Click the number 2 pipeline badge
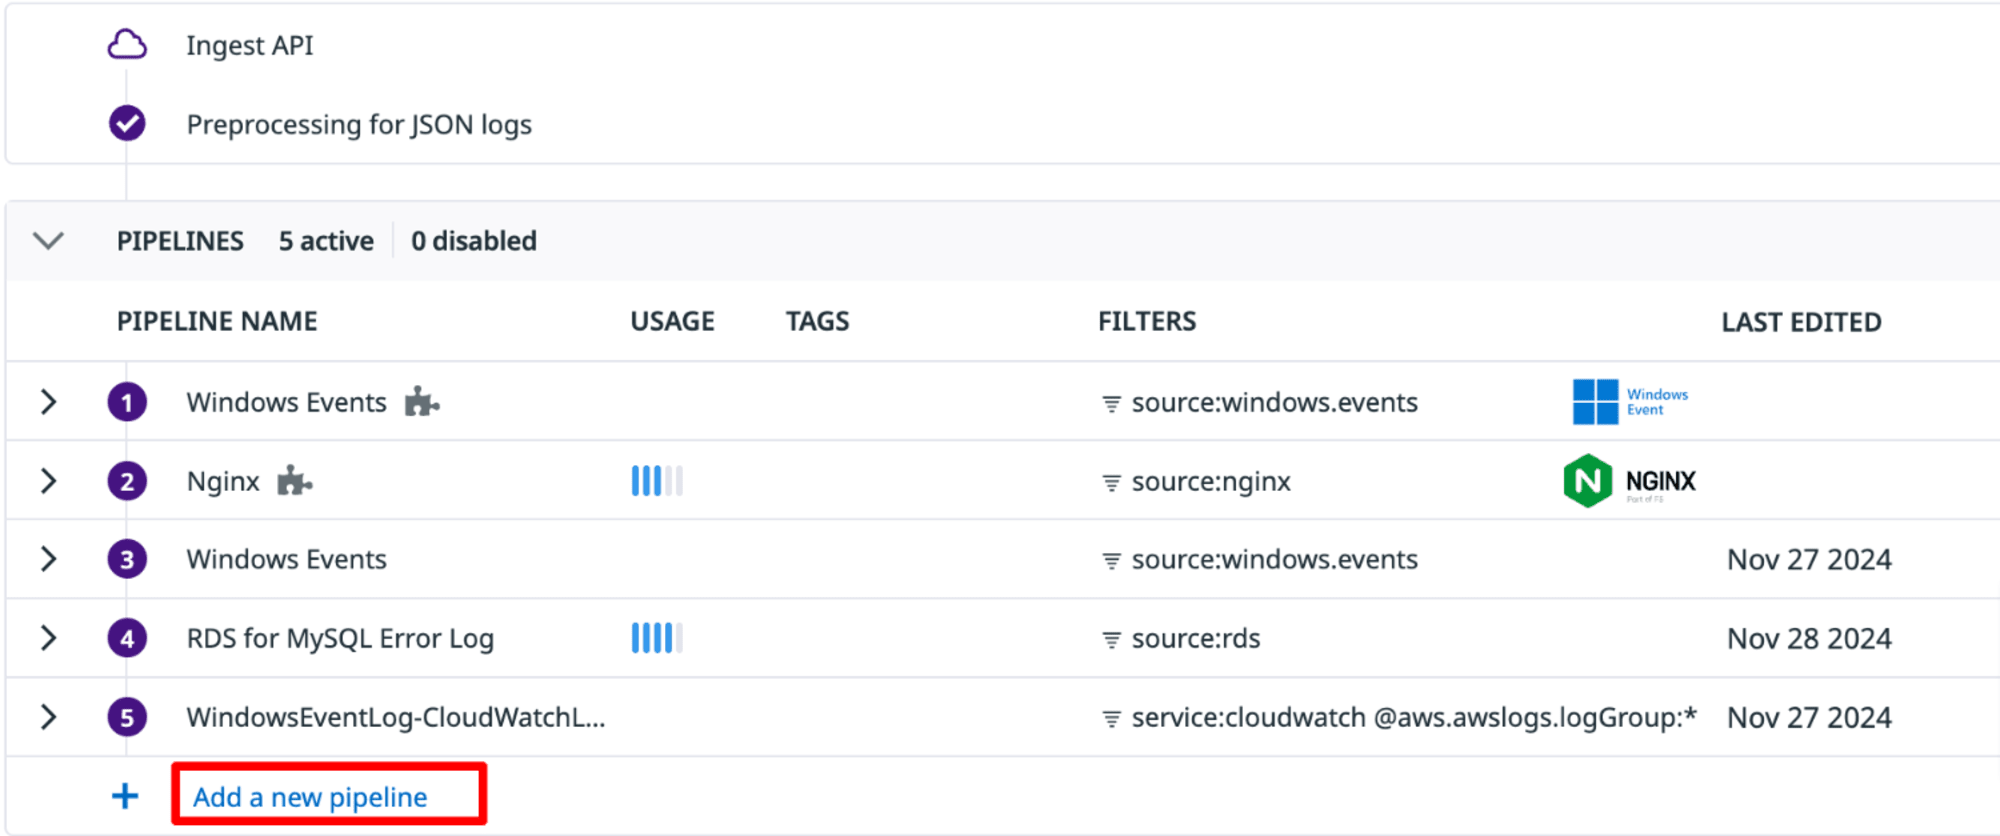2000x836 pixels. coord(127,481)
